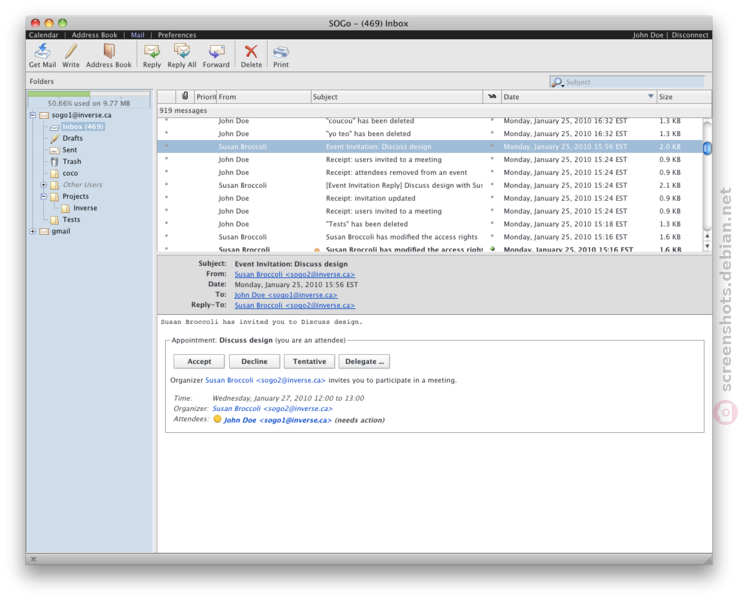Image resolution: width=738 pixels, height=600 pixels.
Task: Click the Sent folder icon
Action: point(55,150)
